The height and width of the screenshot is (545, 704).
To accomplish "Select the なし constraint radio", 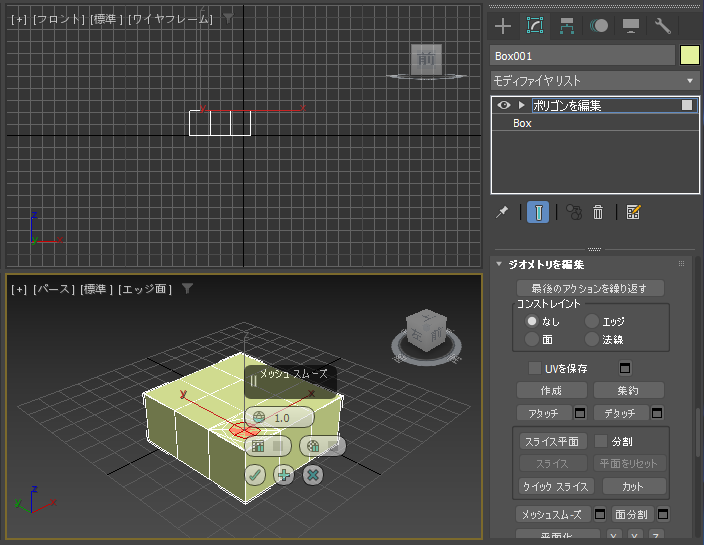I will [x=532, y=321].
